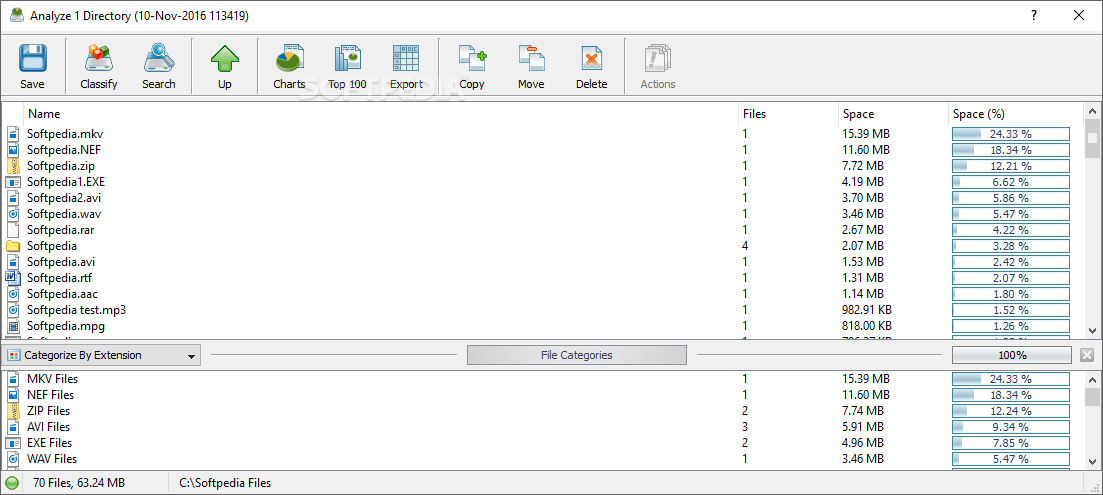The width and height of the screenshot is (1103, 495).
Task: Click the Softpedia.rtf document icon
Action: pyautogui.click(x=13, y=278)
